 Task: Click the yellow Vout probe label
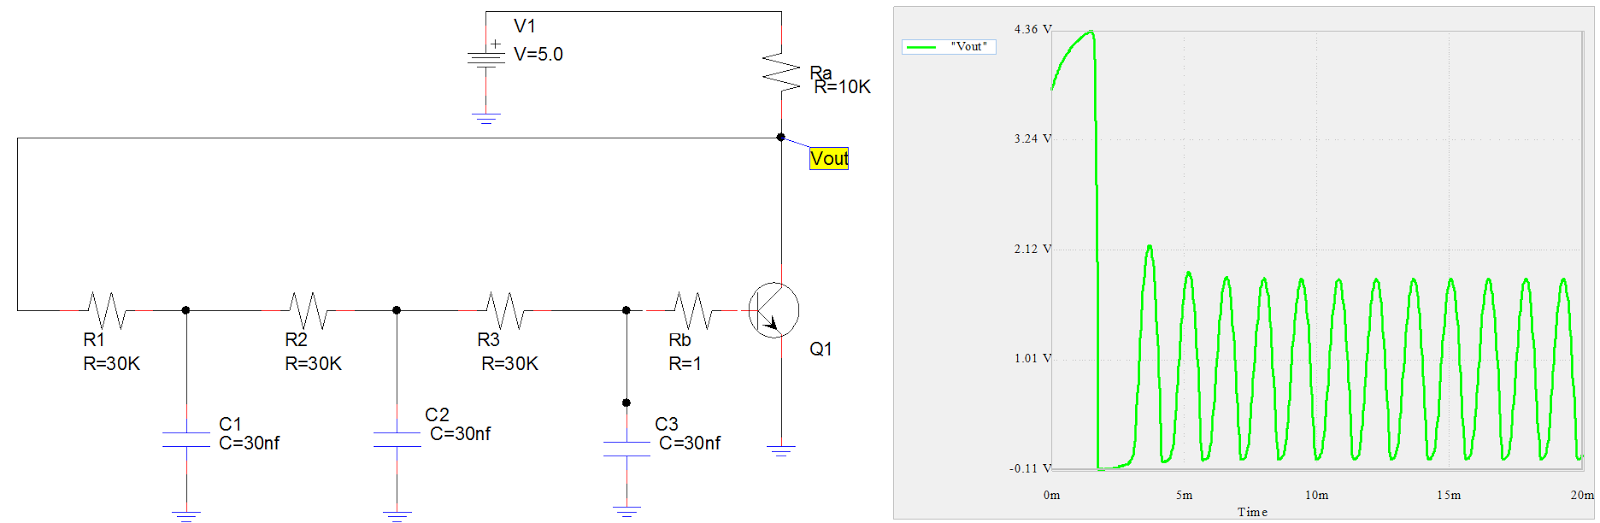(829, 158)
